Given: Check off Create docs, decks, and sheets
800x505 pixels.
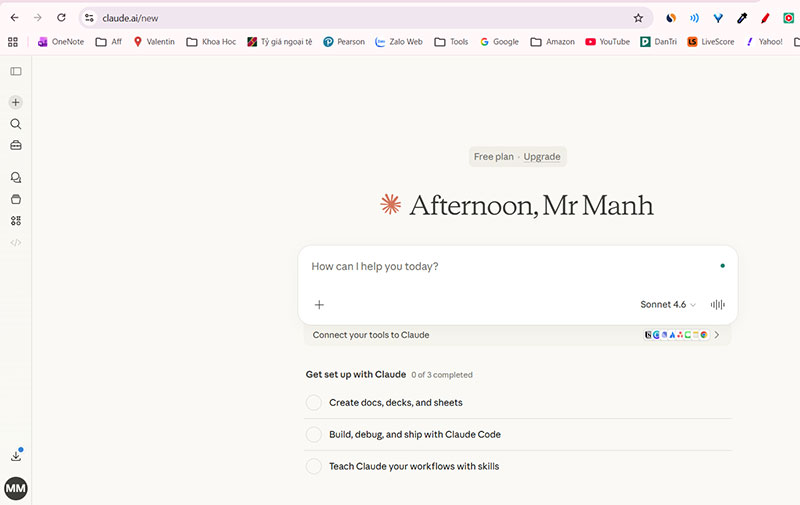Looking at the screenshot, I should click(x=313, y=403).
